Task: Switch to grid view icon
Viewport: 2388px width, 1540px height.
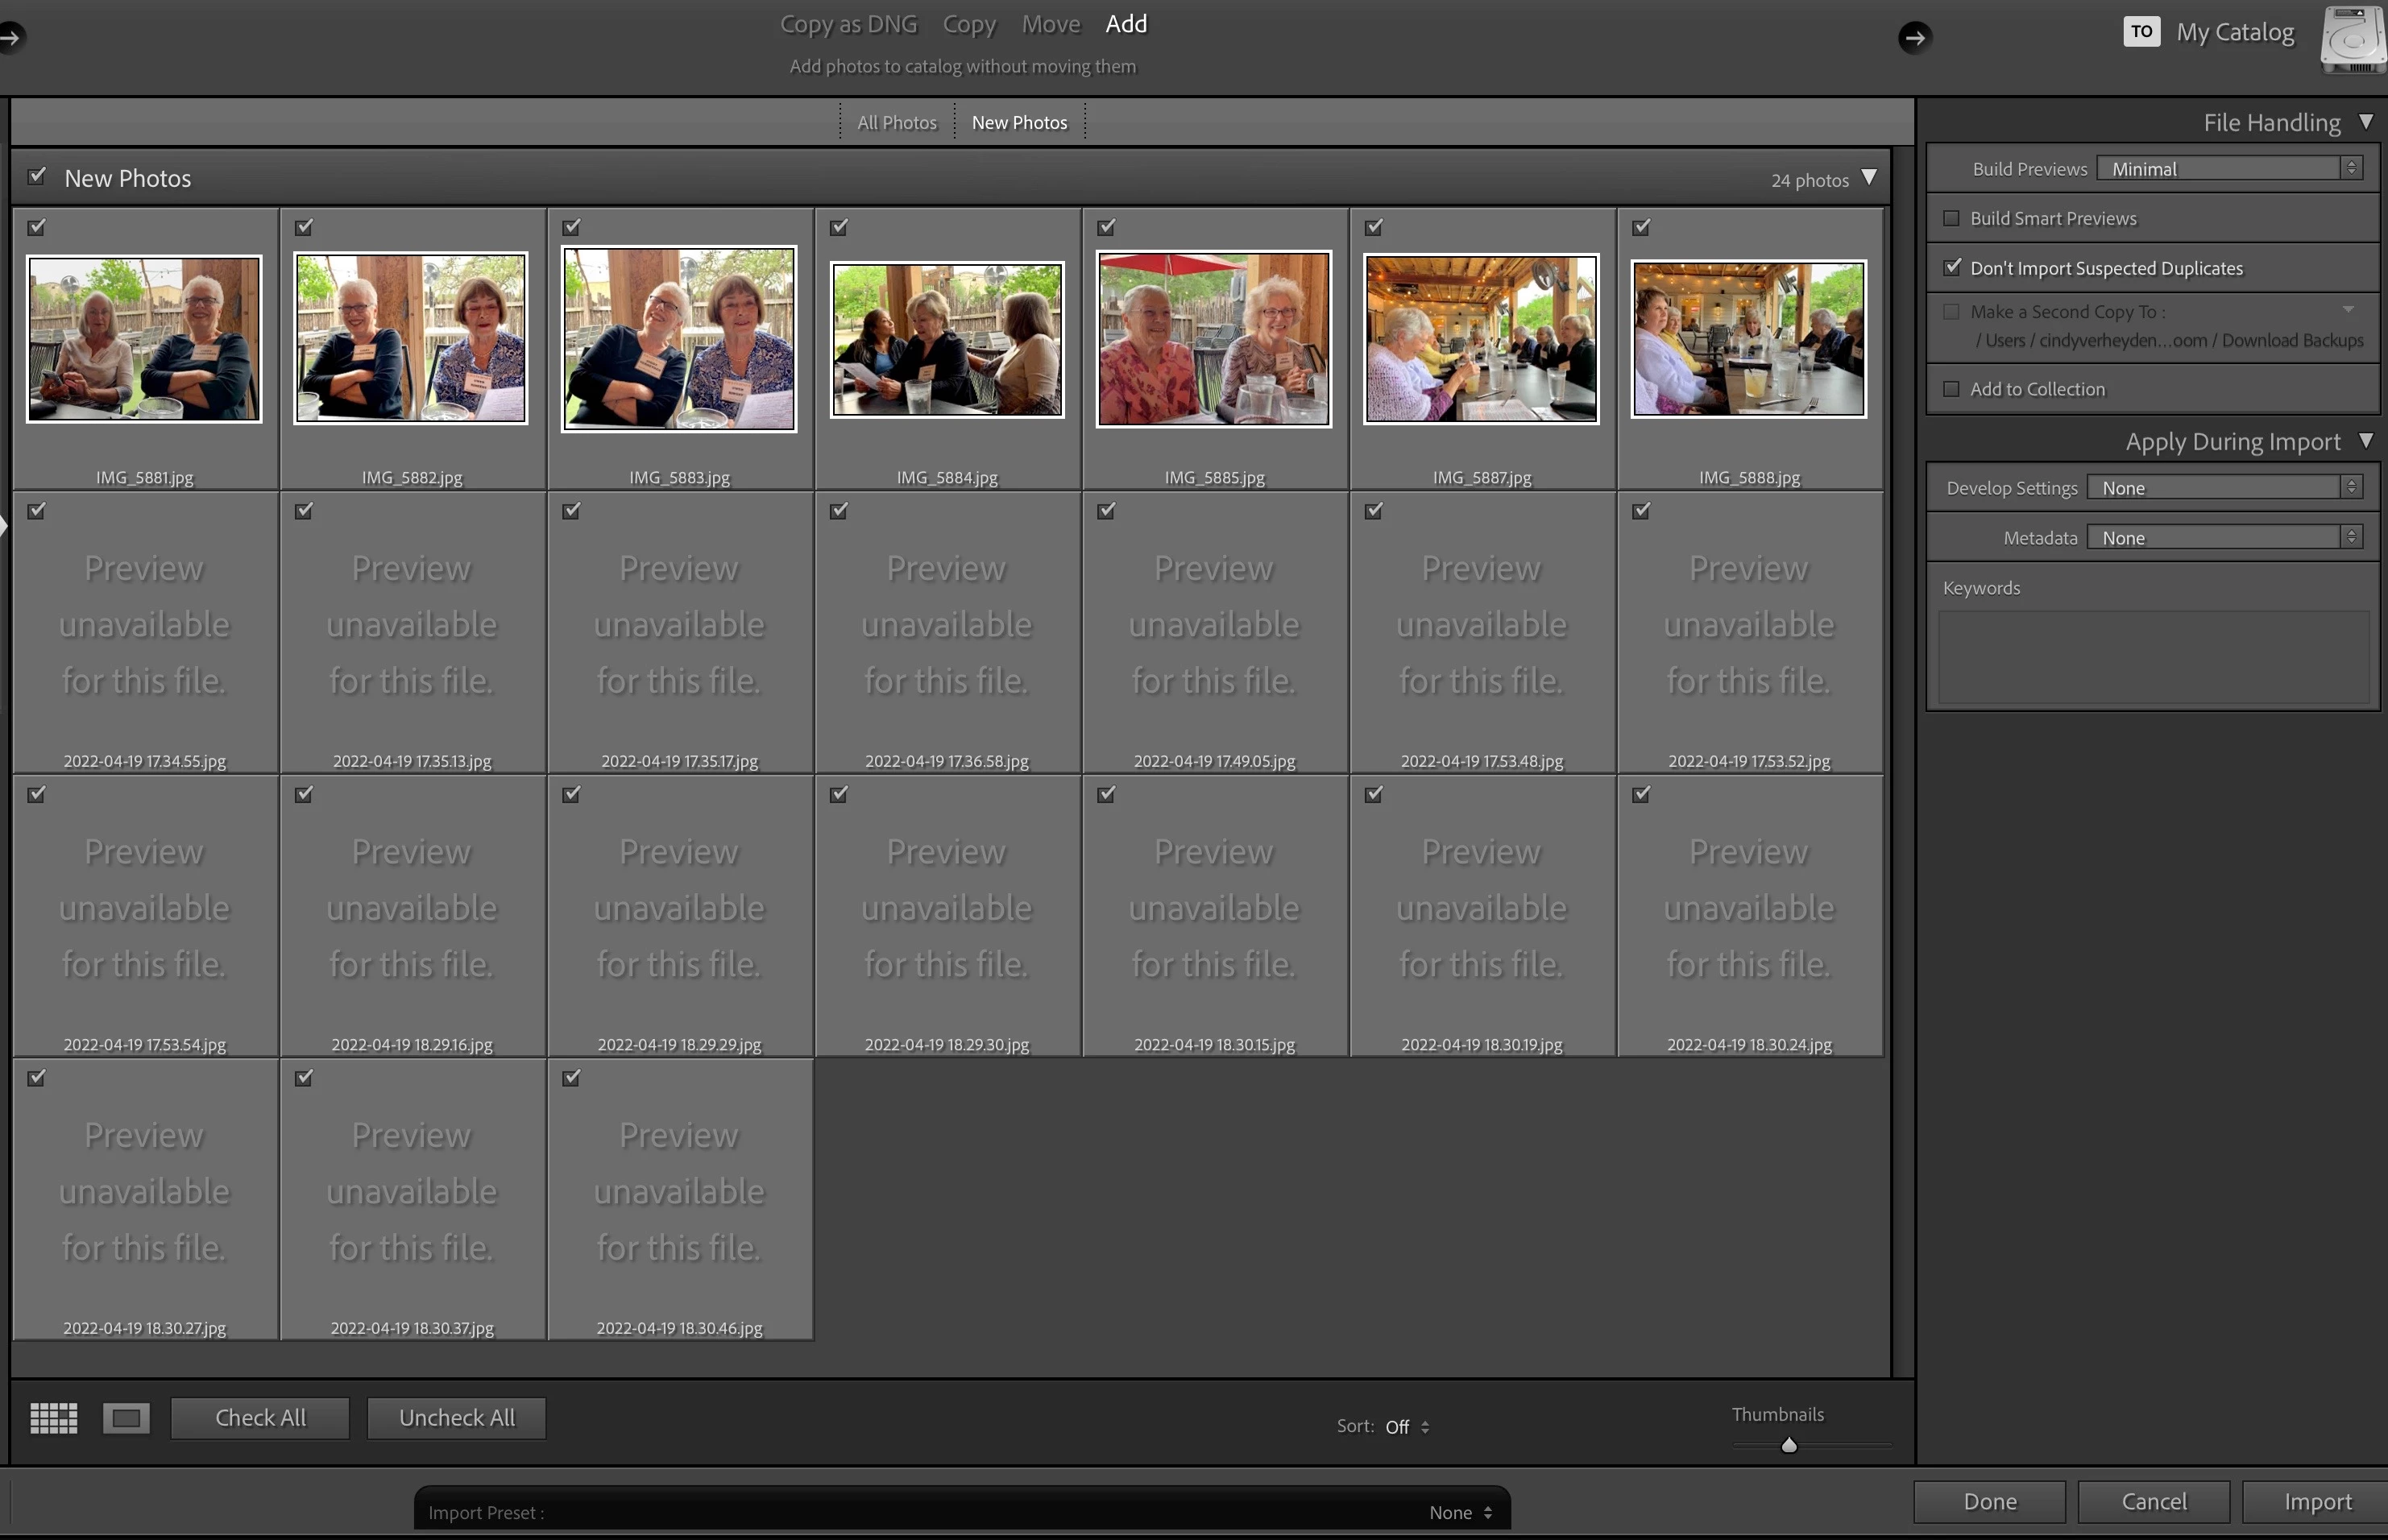Action: (x=54, y=1417)
